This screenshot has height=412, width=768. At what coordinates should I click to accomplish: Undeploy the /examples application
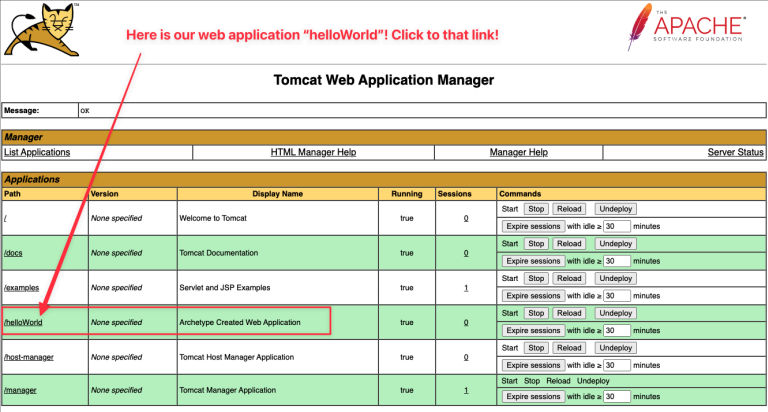click(x=616, y=278)
